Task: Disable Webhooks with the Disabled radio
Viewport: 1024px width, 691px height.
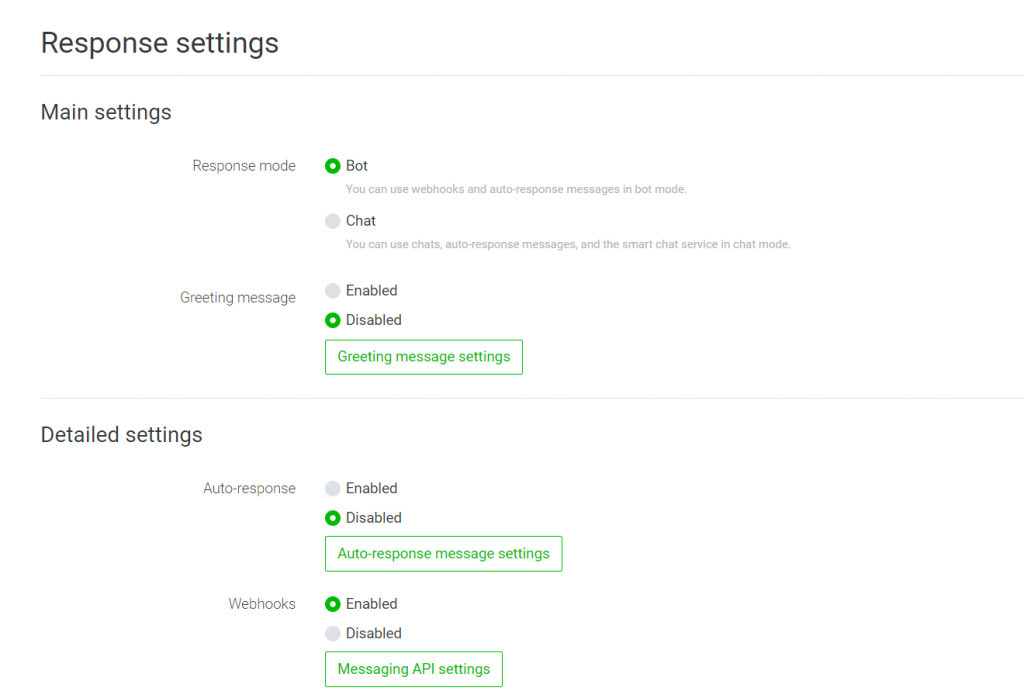Action: coord(333,633)
